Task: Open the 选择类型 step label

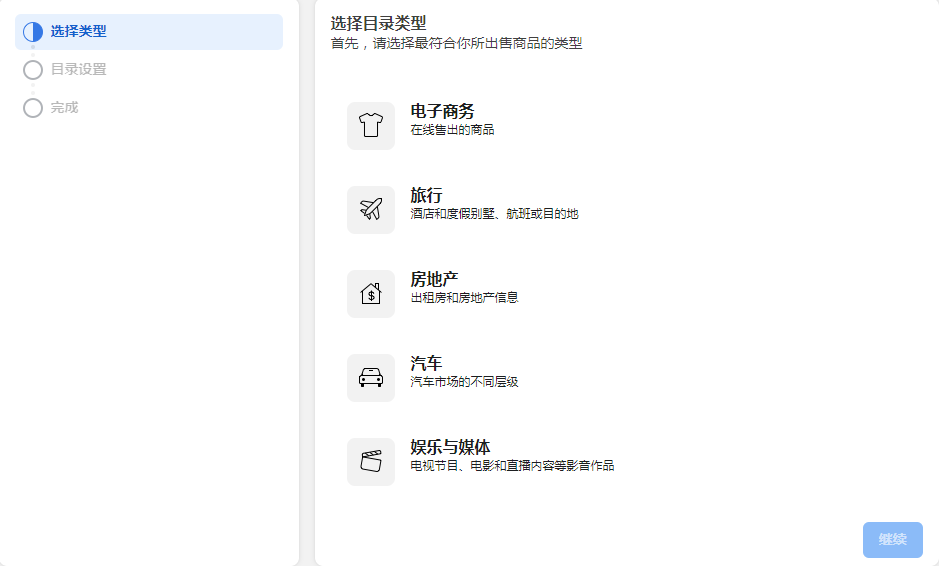Action: [78, 32]
